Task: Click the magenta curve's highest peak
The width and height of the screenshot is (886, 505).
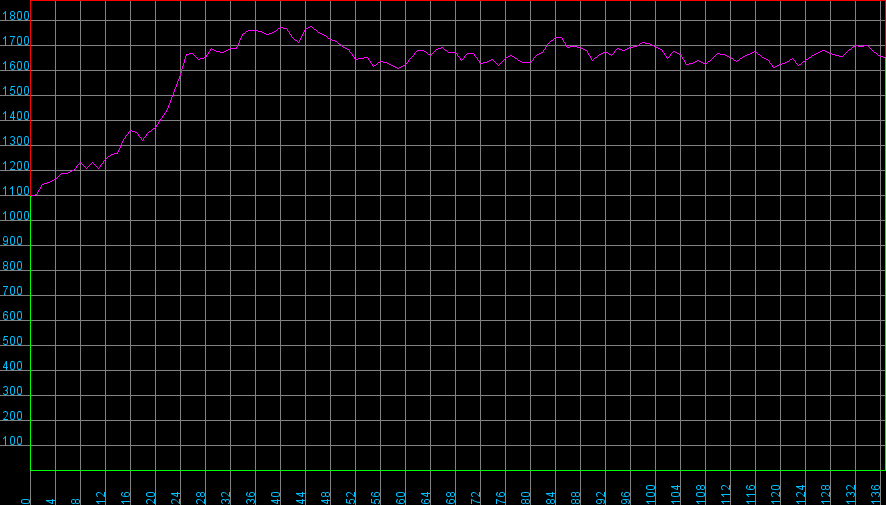Action: [x=310, y=26]
